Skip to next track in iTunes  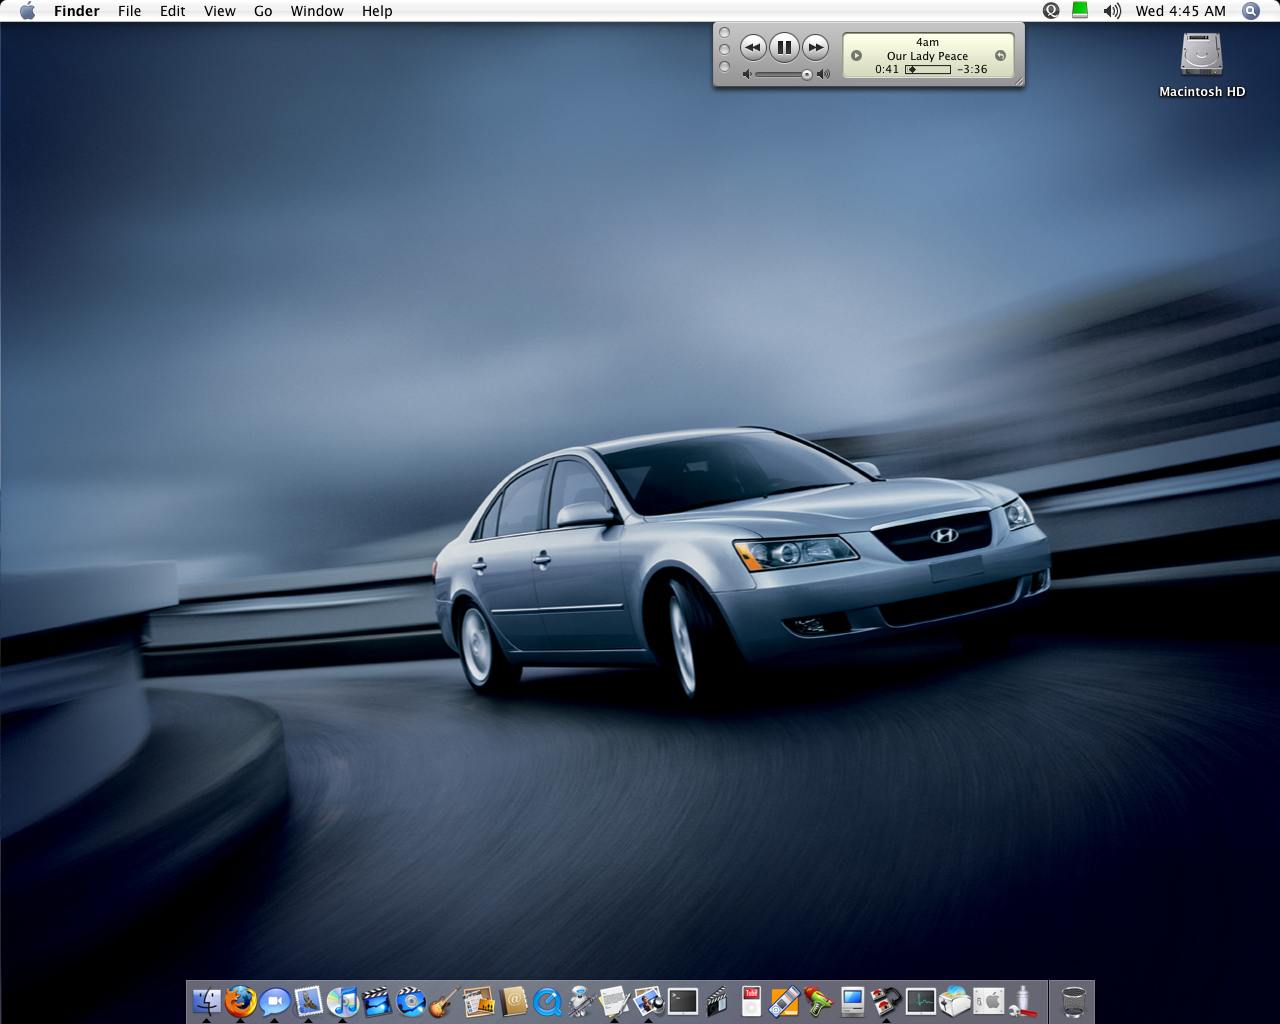pyautogui.click(x=816, y=47)
